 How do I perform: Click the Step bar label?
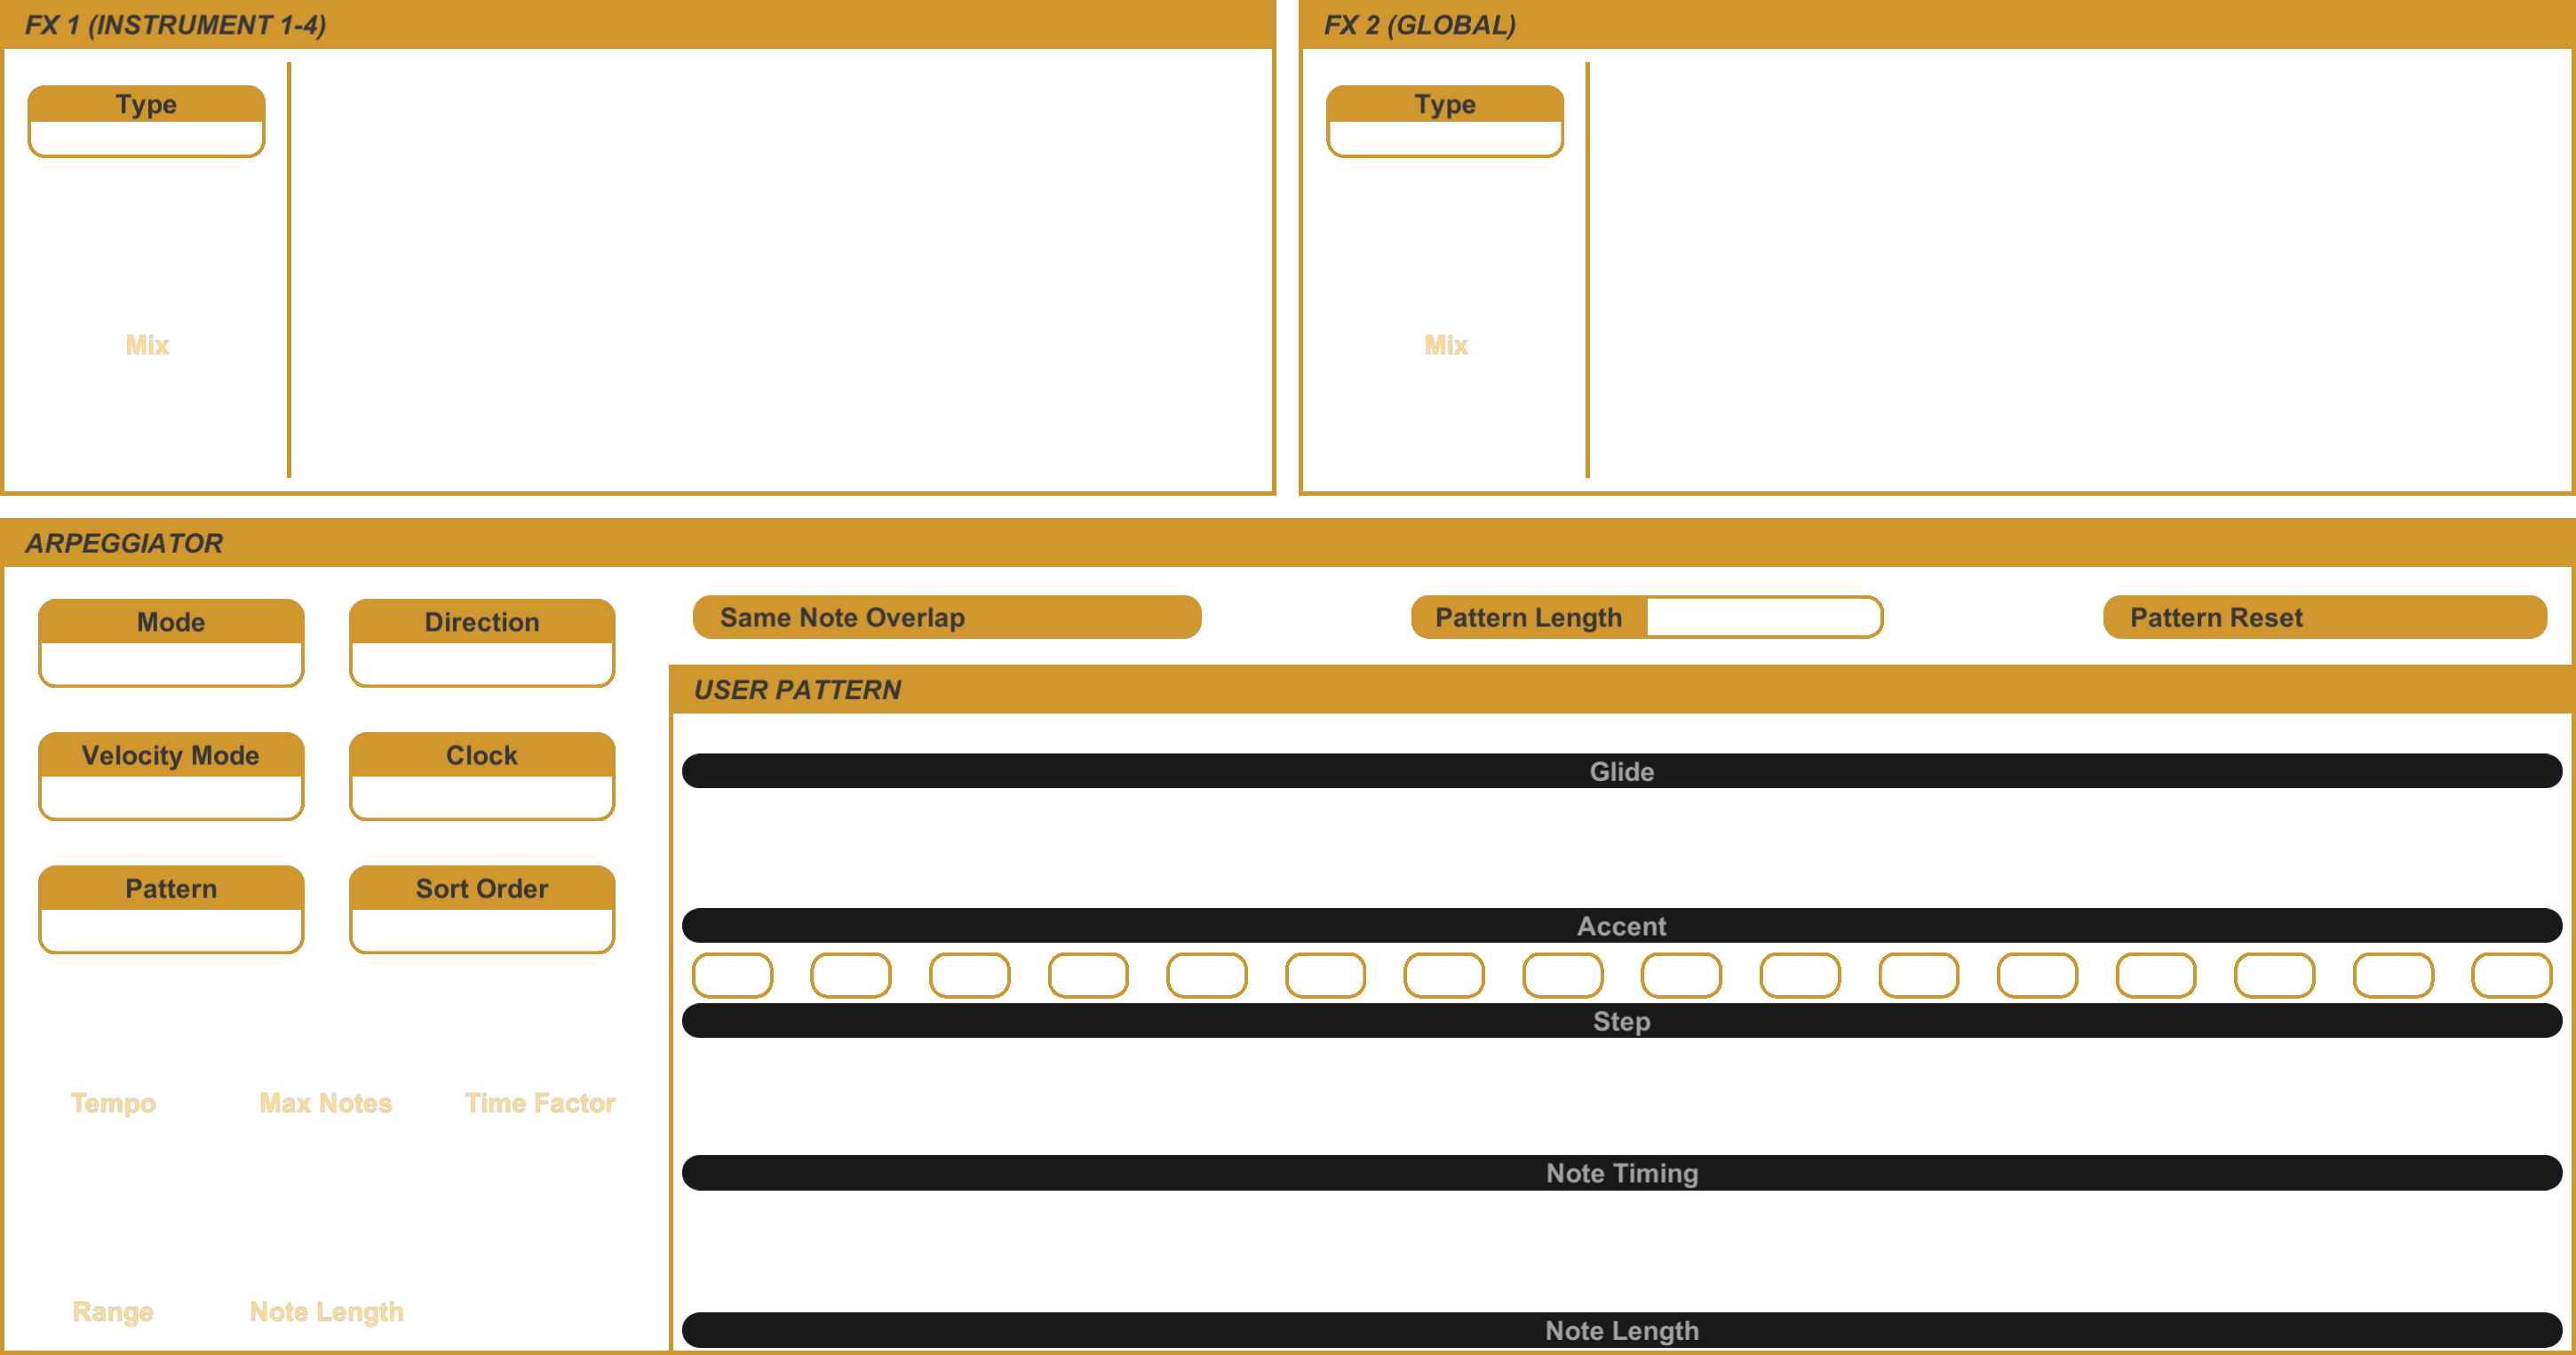point(1622,1021)
